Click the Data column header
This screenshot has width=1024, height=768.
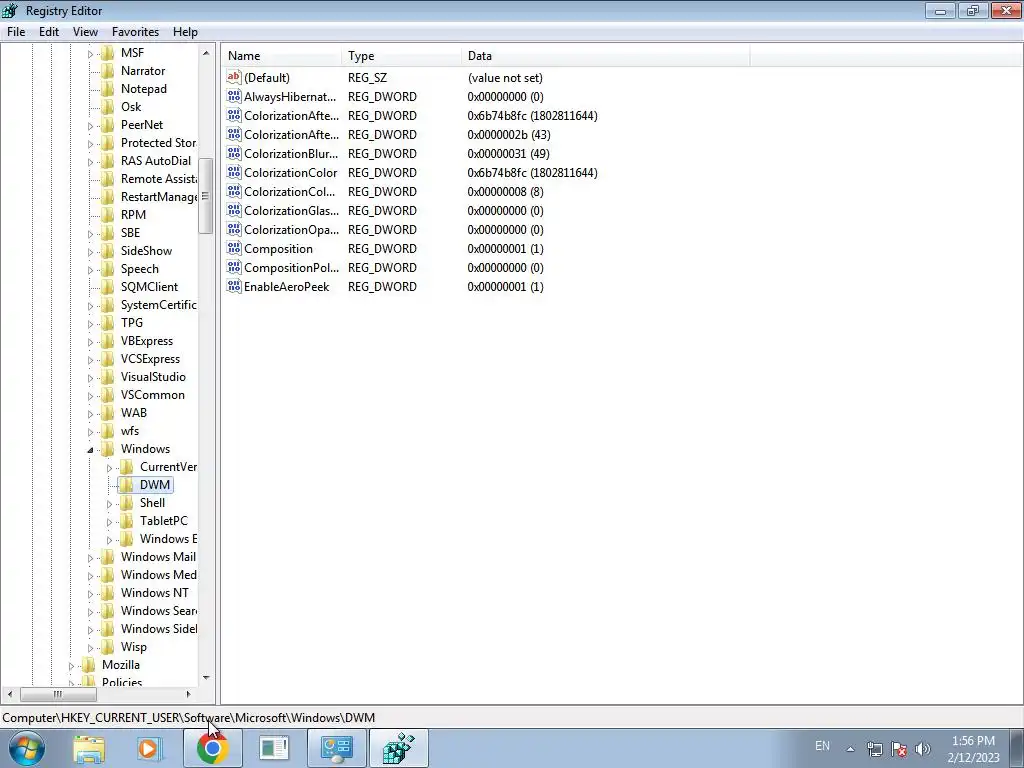coord(605,56)
